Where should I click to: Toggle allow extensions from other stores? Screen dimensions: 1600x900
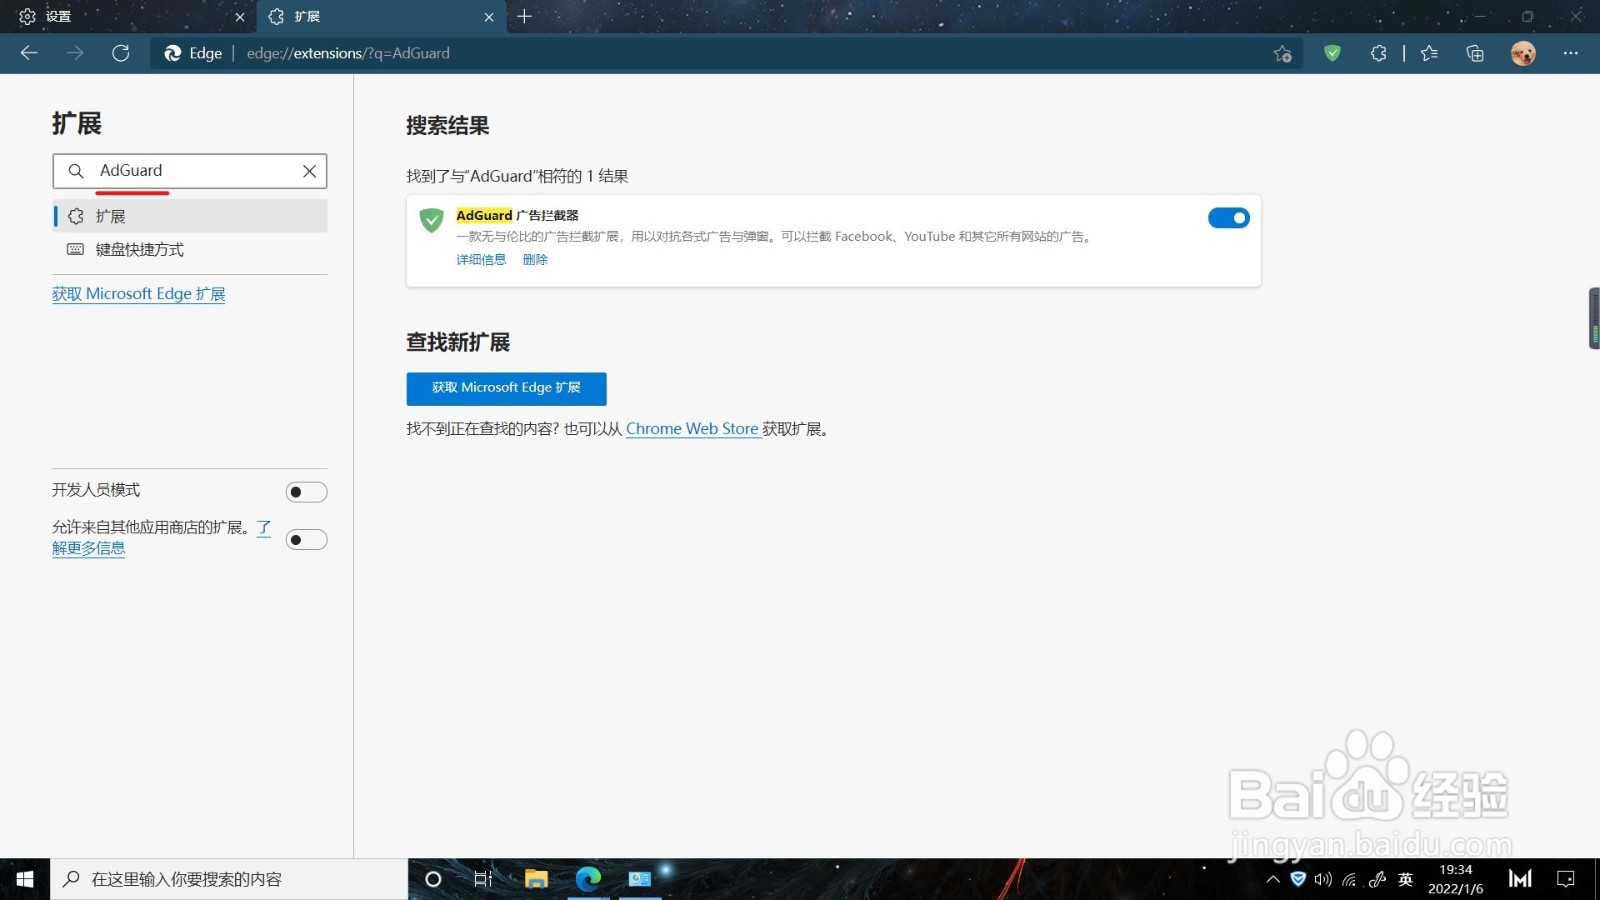click(306, 540)
